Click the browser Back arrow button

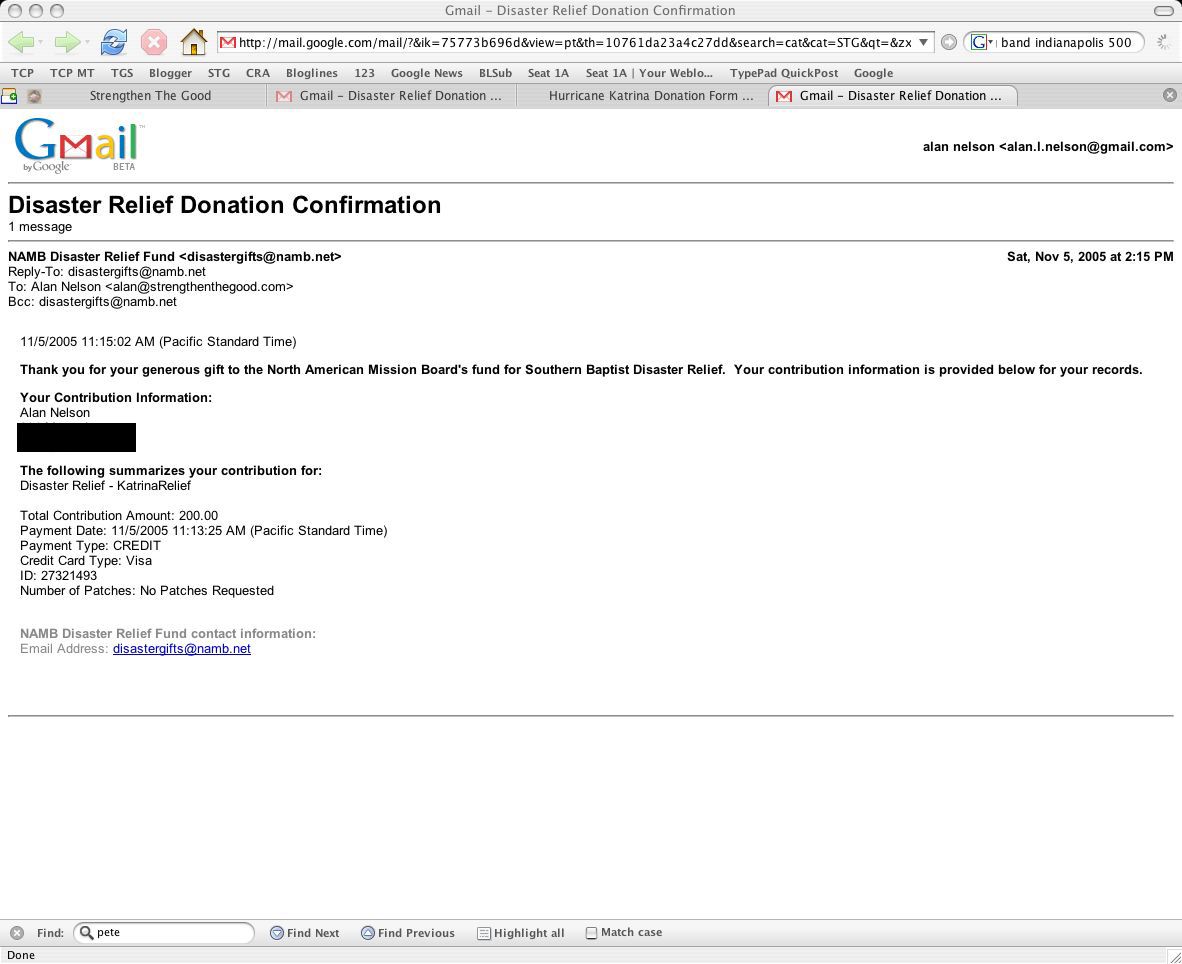21,42
